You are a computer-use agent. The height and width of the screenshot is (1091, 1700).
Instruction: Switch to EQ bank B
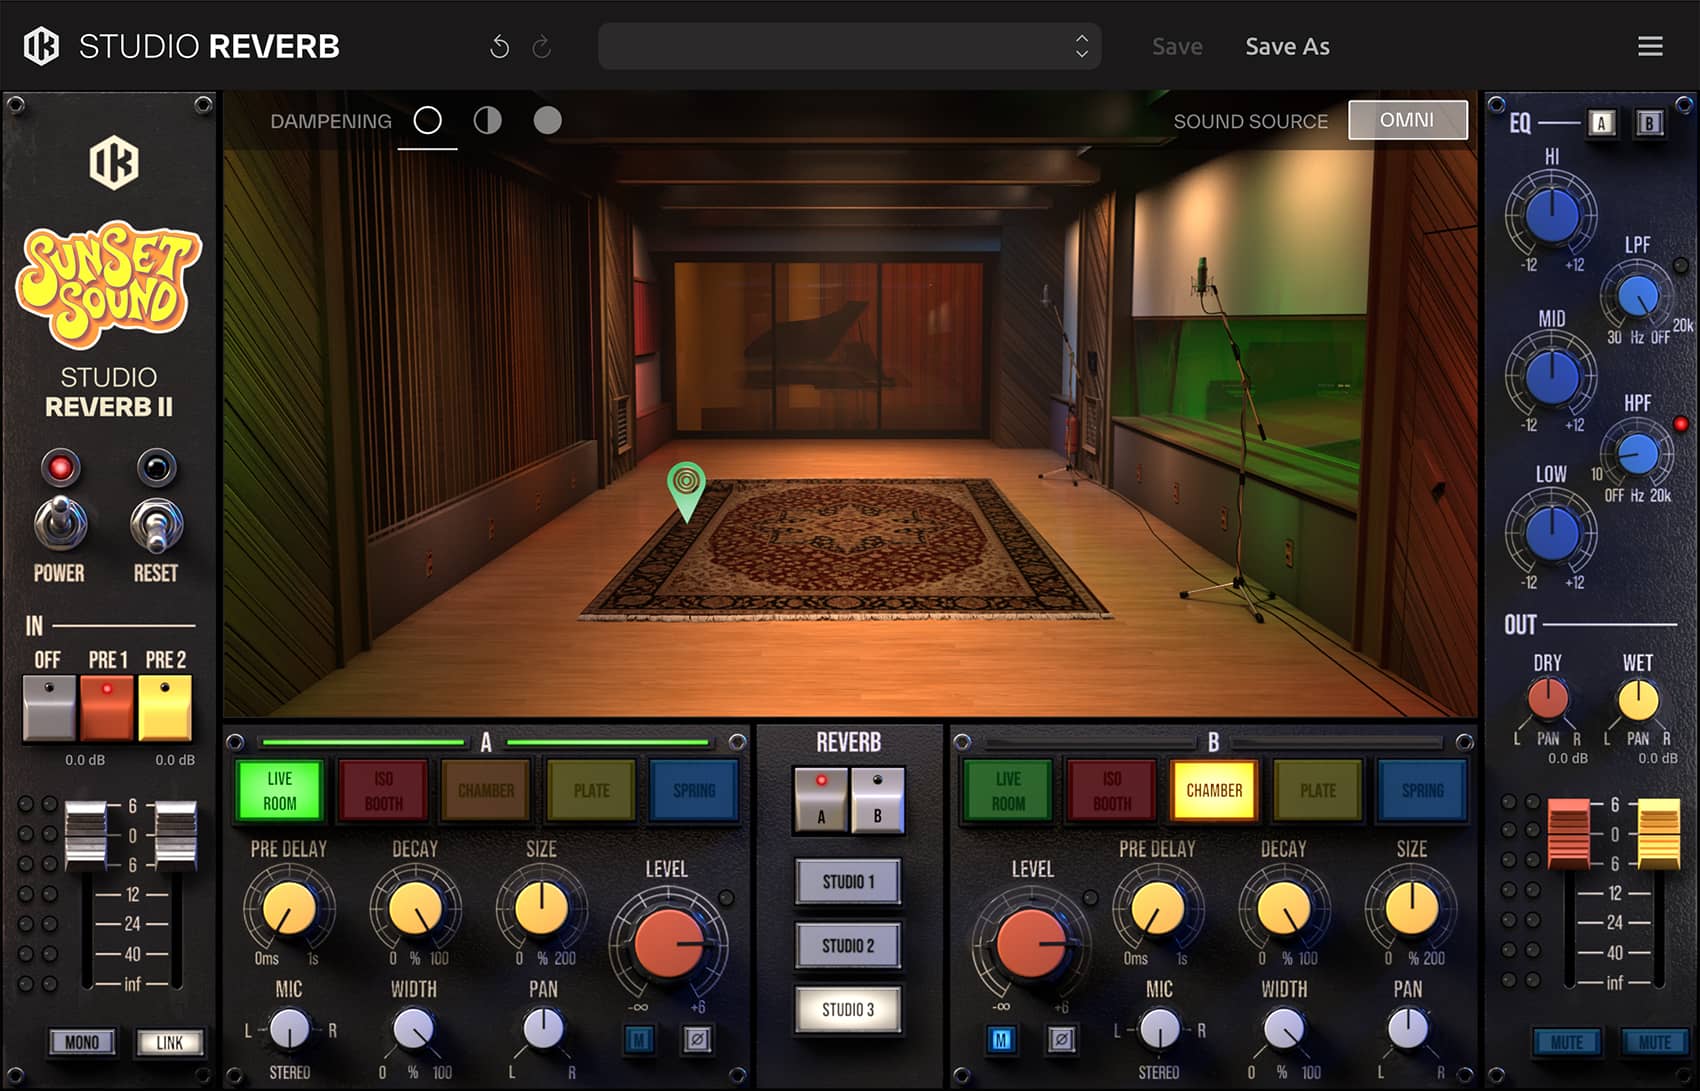(1649, 123)
